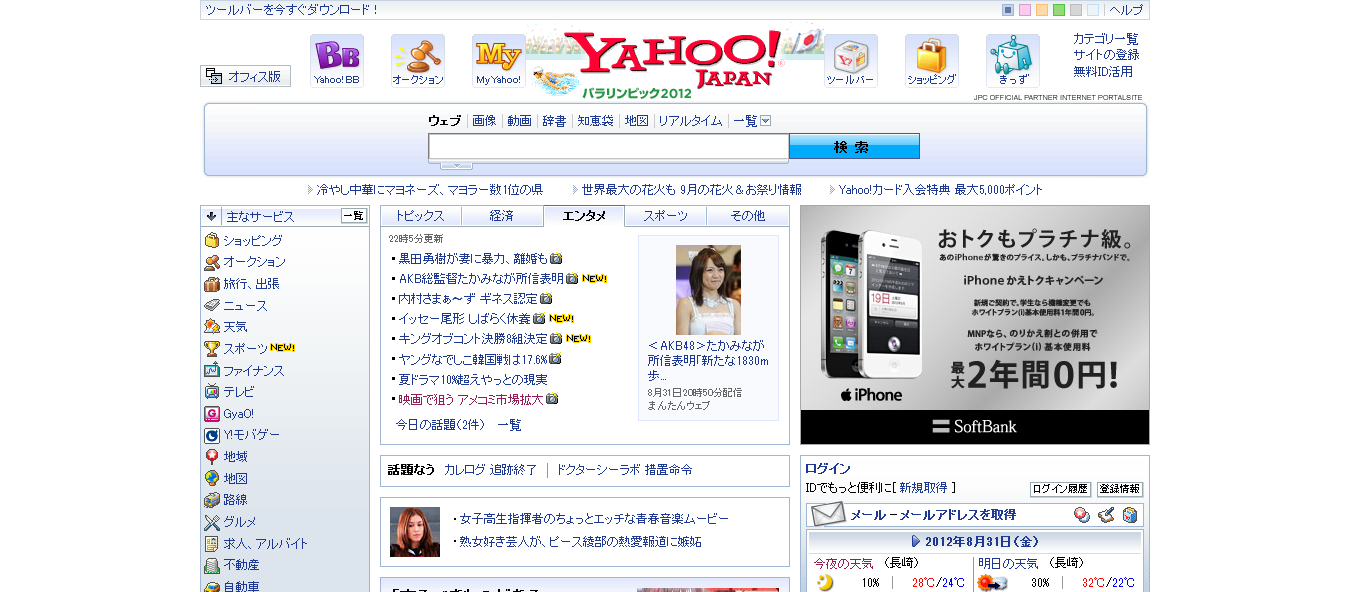
Task: Open the ツールバー icon in header
Action: click(851, 61)
